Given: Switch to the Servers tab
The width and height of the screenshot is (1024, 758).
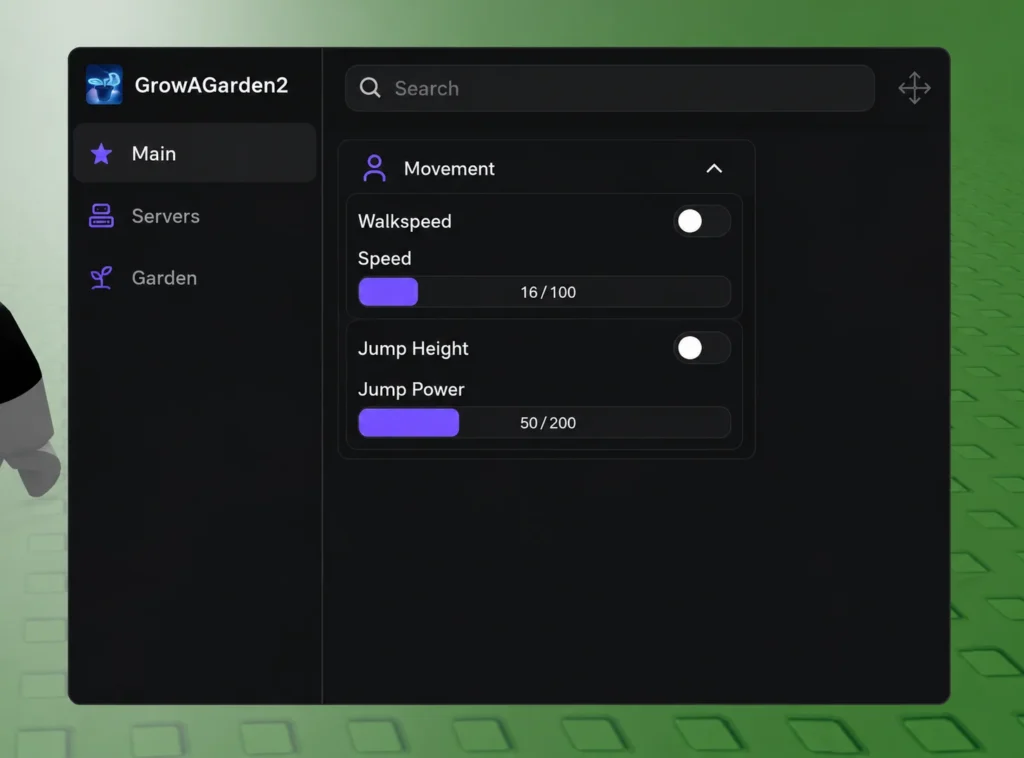Looking at the screenshot, I should [x=195, y=216].
